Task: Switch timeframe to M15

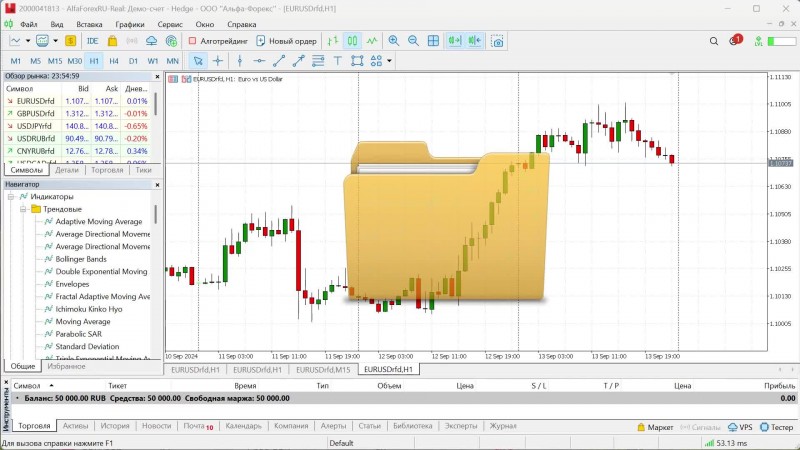Action: tap(55, 61)
